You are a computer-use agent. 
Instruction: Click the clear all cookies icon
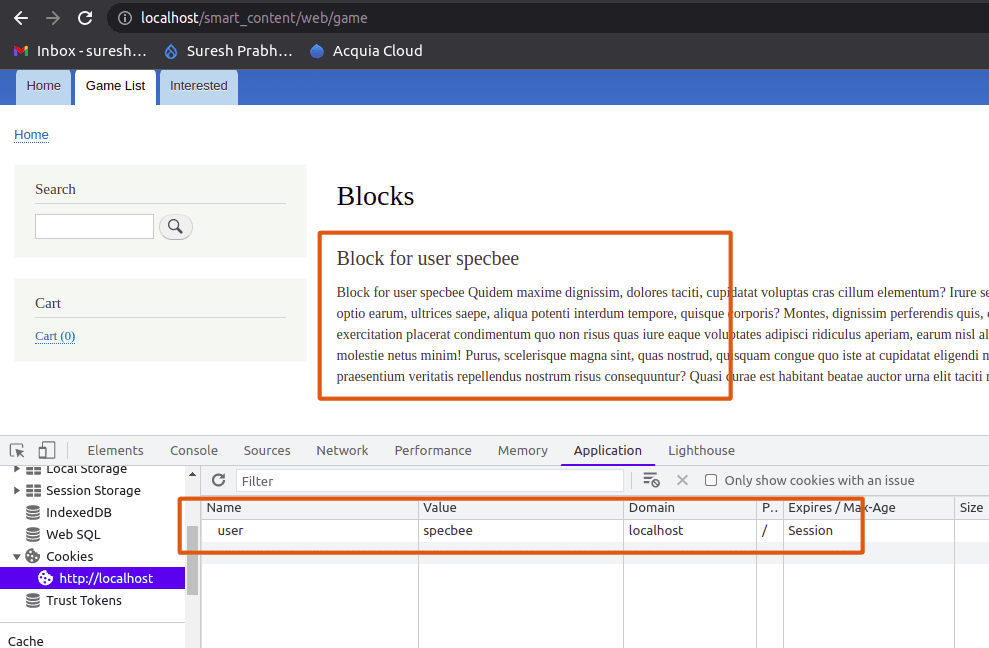tap(651, 481)
